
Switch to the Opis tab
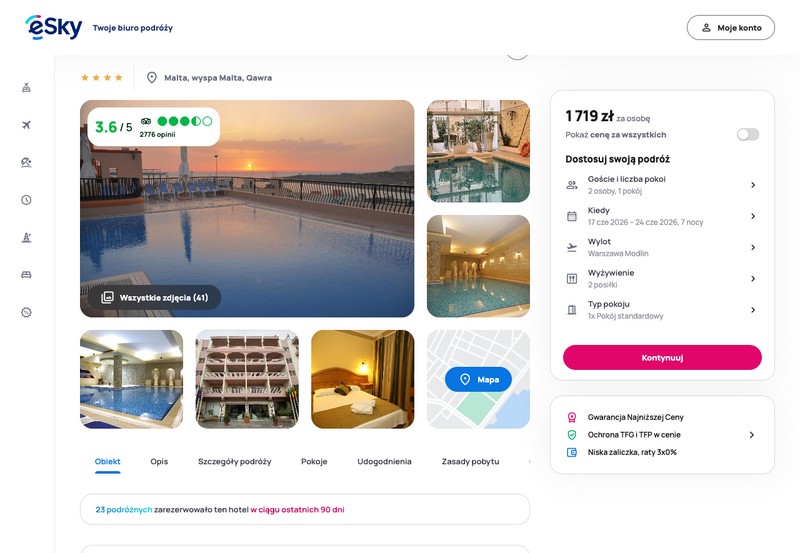click(x=159, y=461)
